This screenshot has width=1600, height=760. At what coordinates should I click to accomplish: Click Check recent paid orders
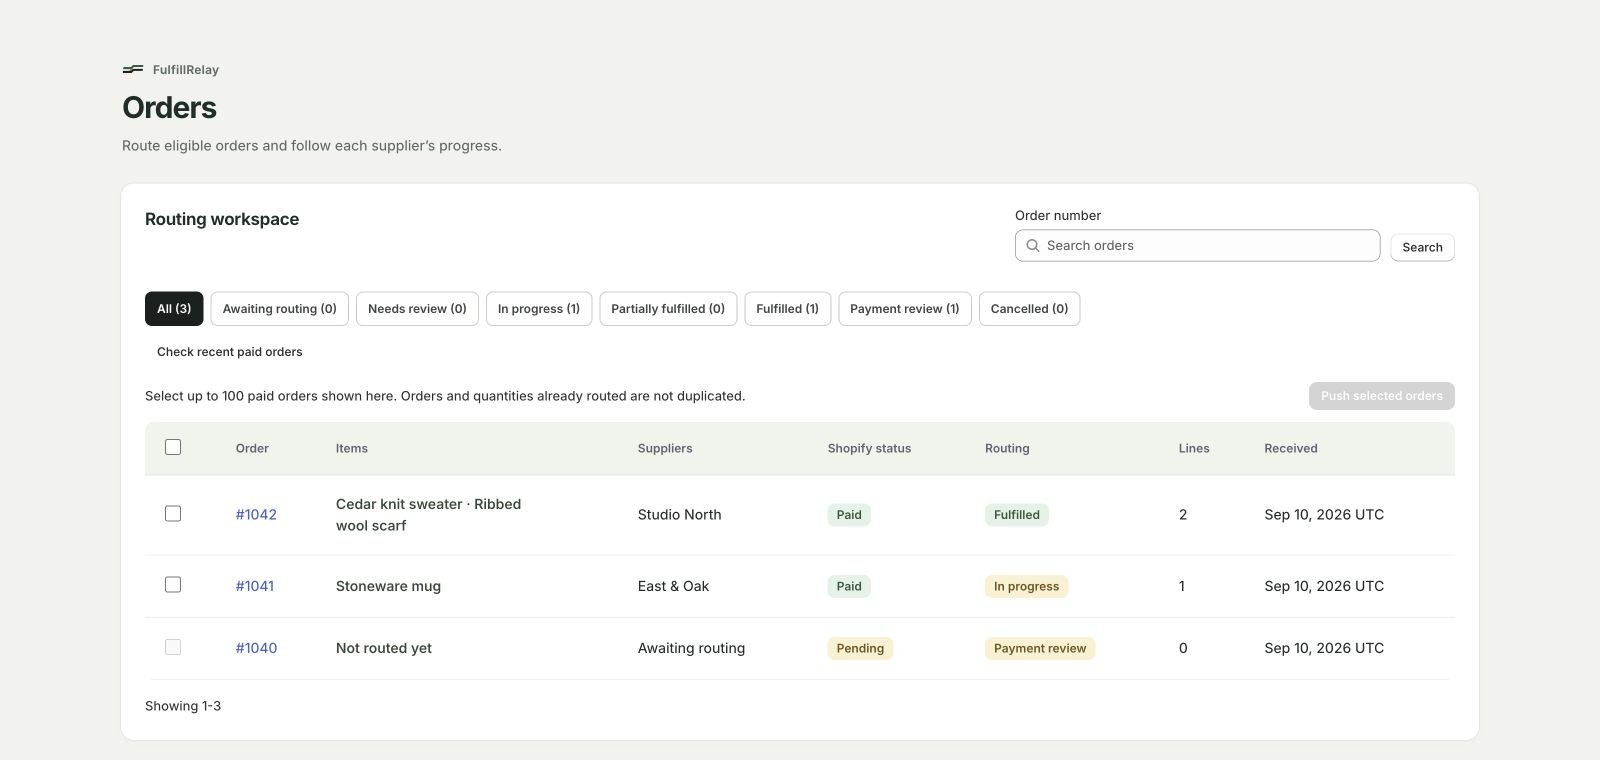(x=230, y=352)
